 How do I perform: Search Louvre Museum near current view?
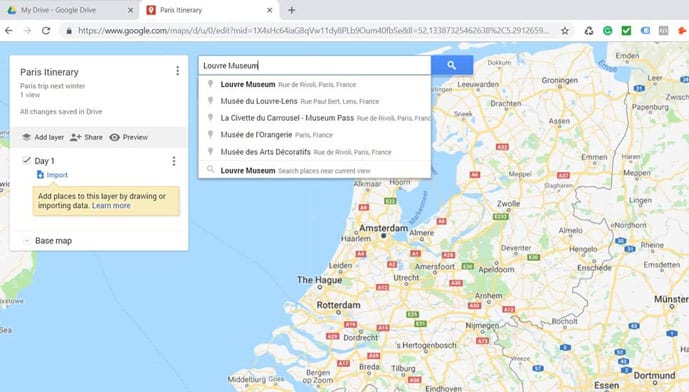click(x=315, y=171)
